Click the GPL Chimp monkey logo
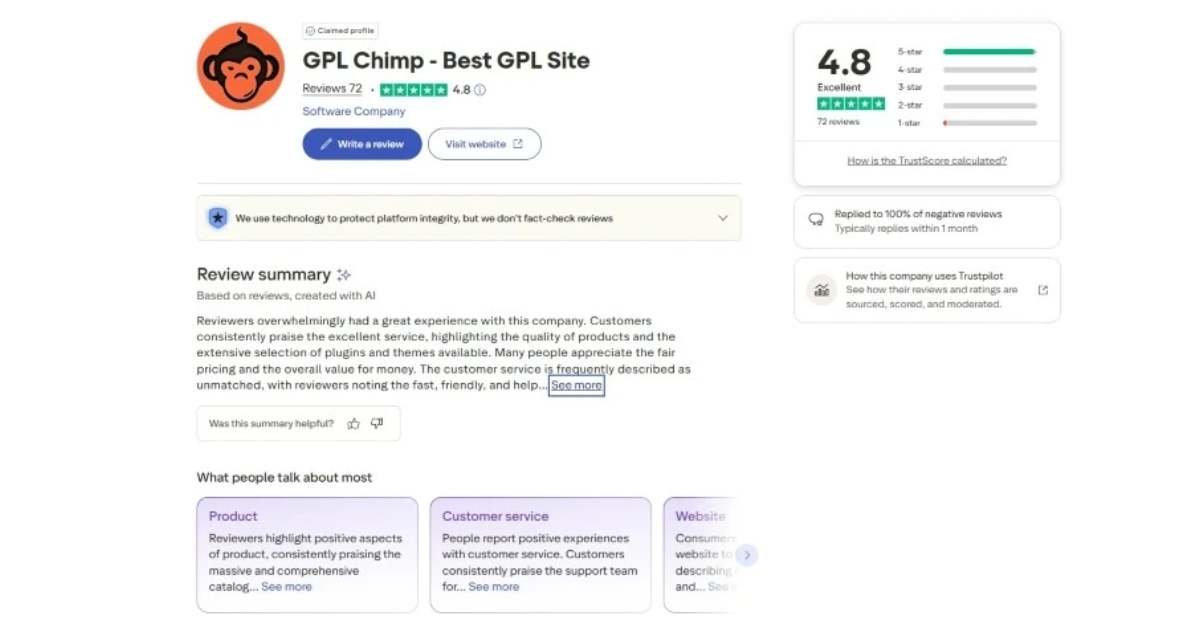 [241, 65]
